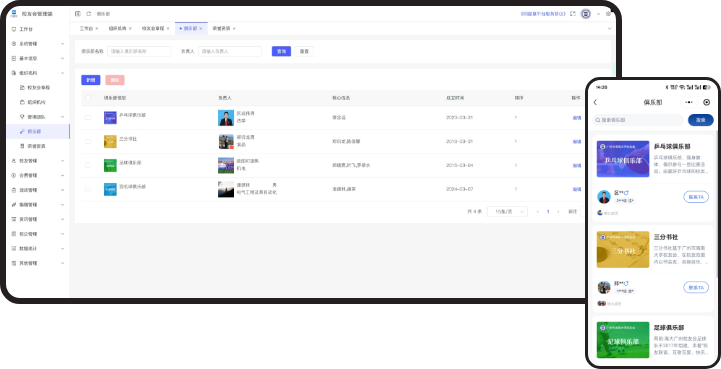
Task: Open the page size dropdown
Action: coord(507,212)
